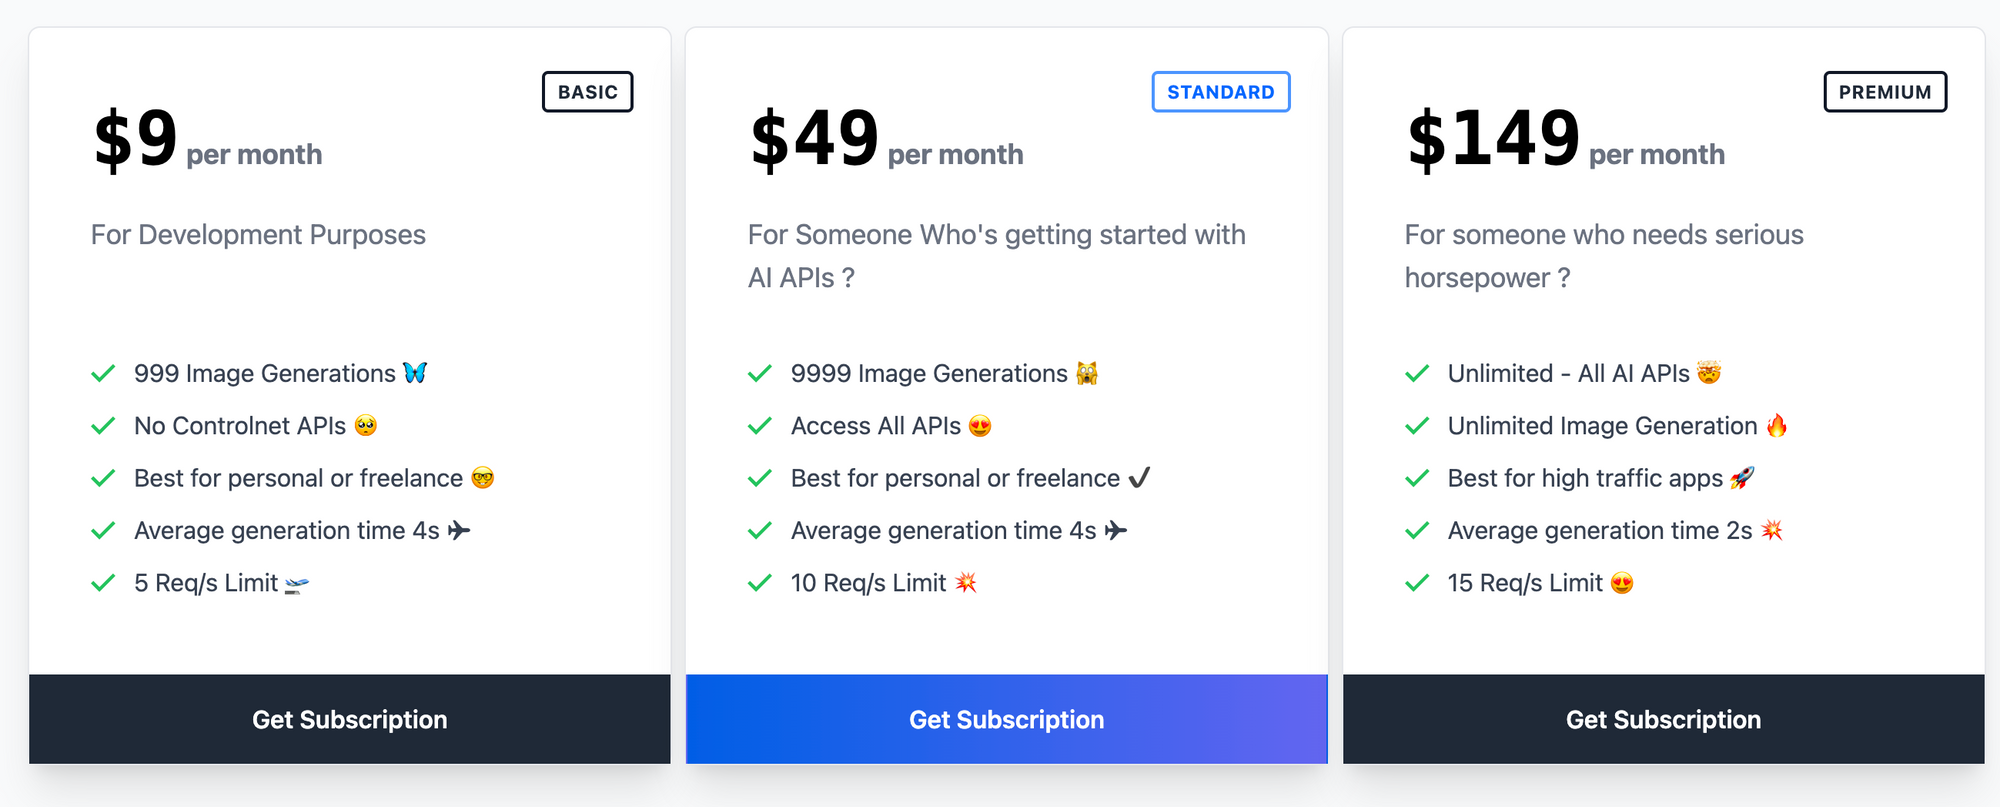The image size is (2000, 807).
Task: Select the STANDARD plan badge
Action: [1220, 92]
